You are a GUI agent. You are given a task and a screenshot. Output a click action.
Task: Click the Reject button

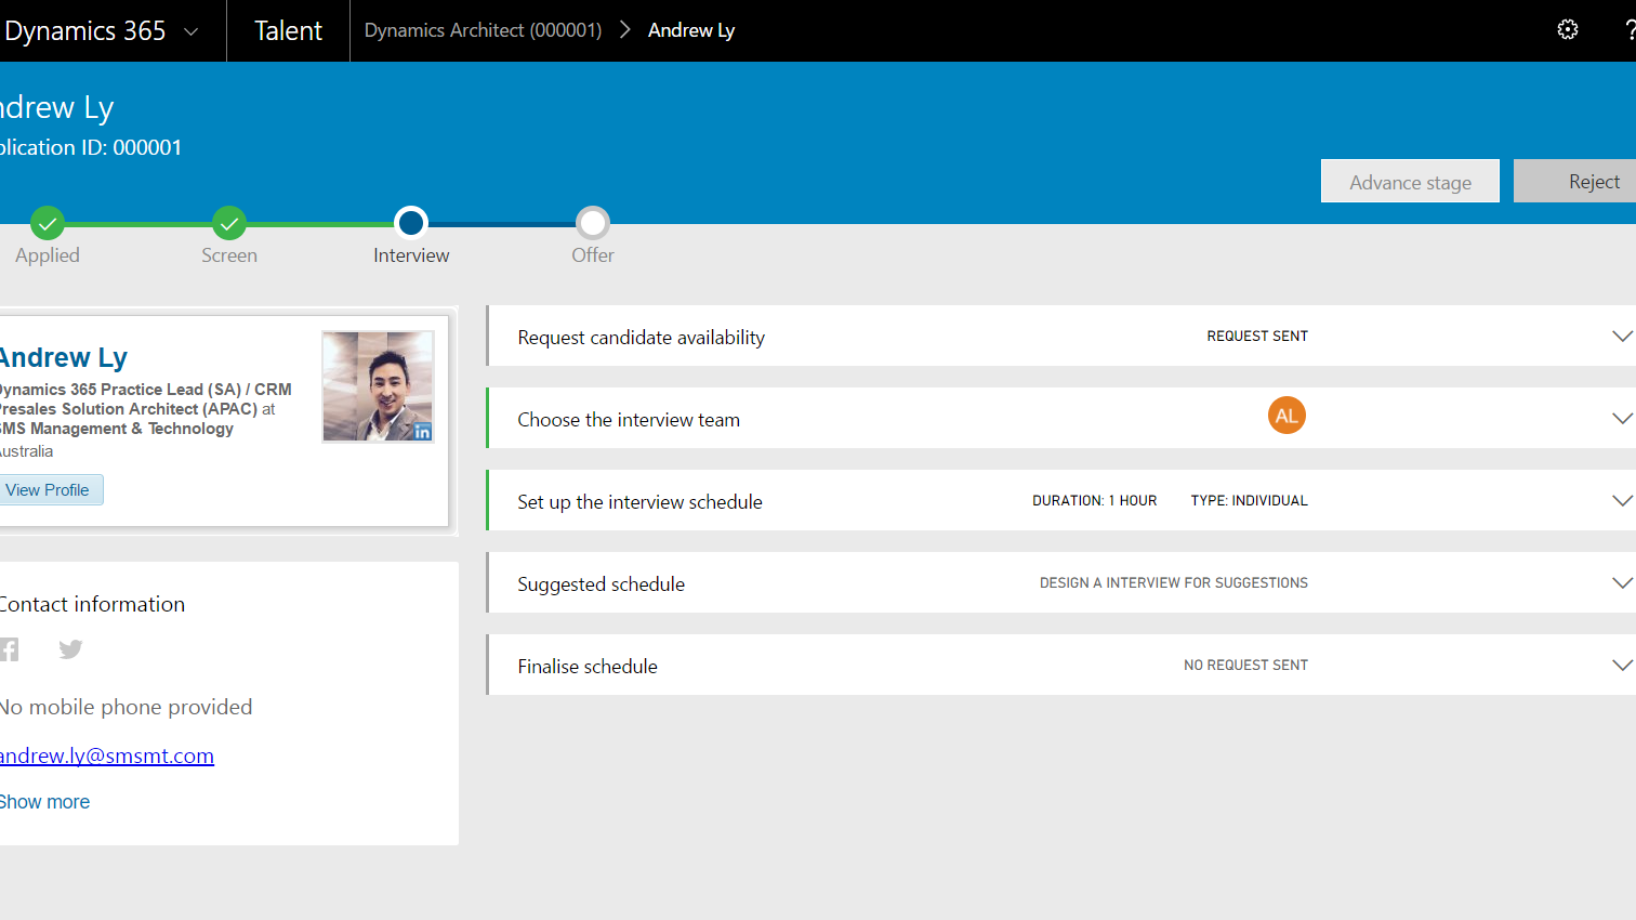[x=1575, y=181]
